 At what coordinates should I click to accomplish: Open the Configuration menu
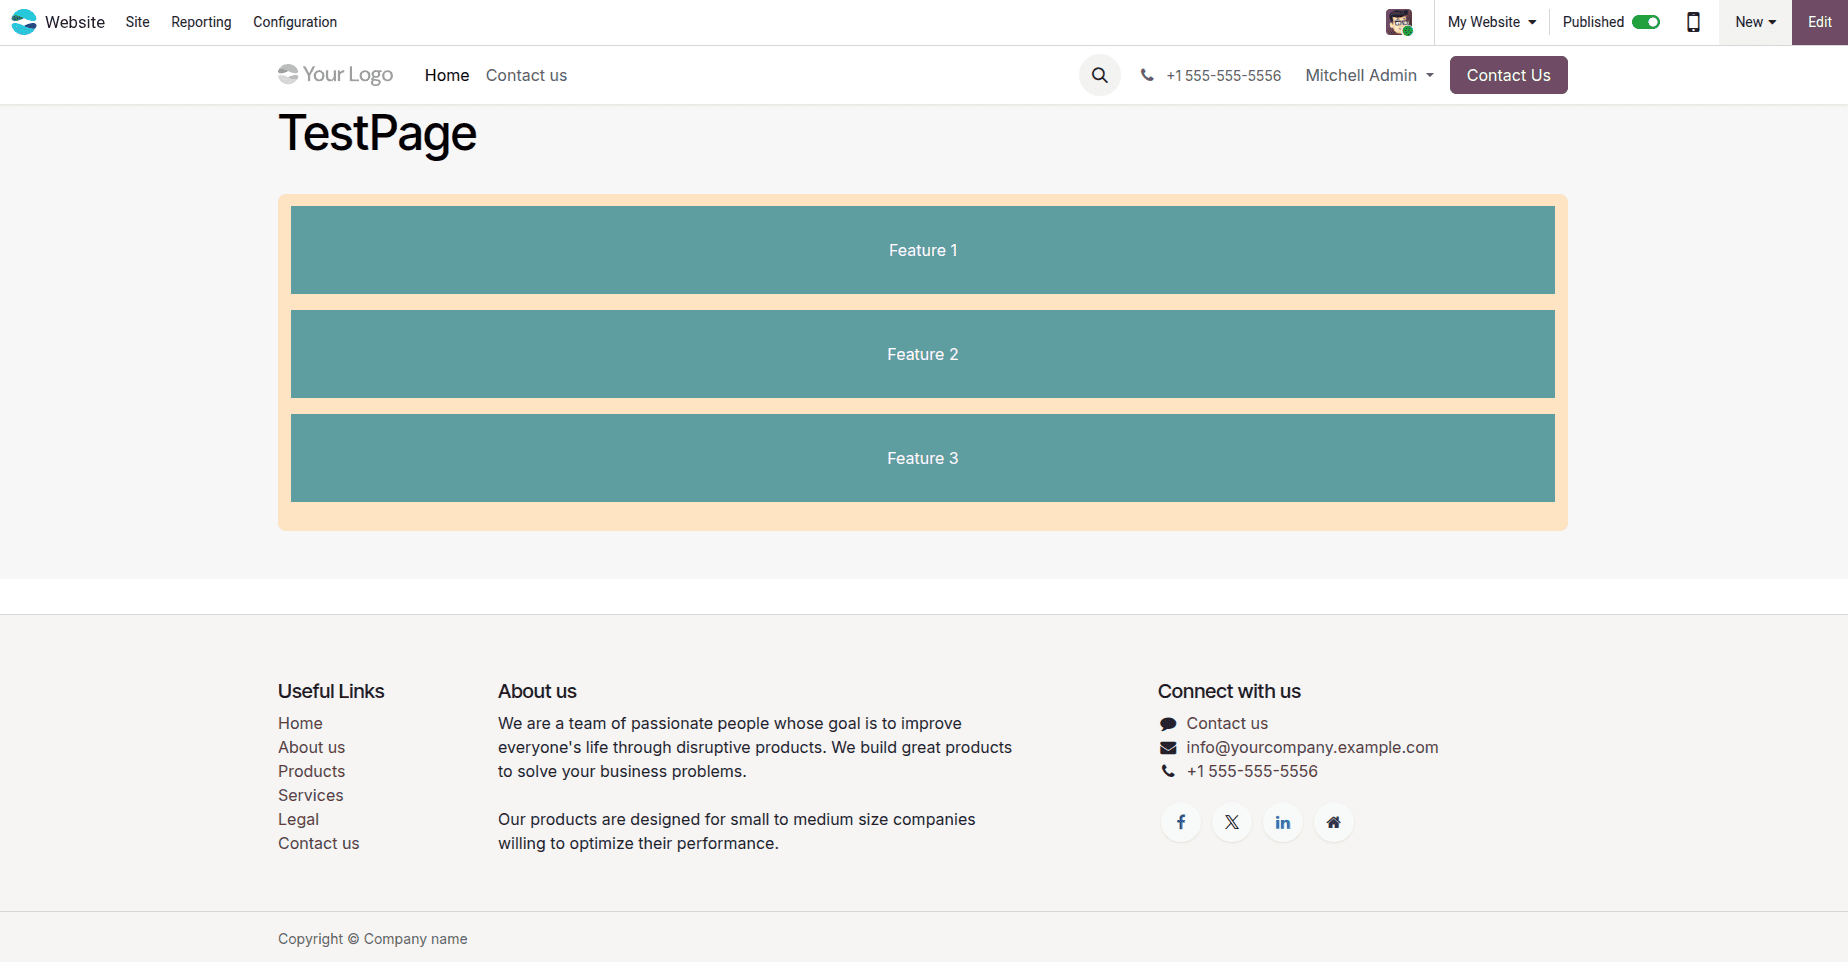[x=294, y=21]
